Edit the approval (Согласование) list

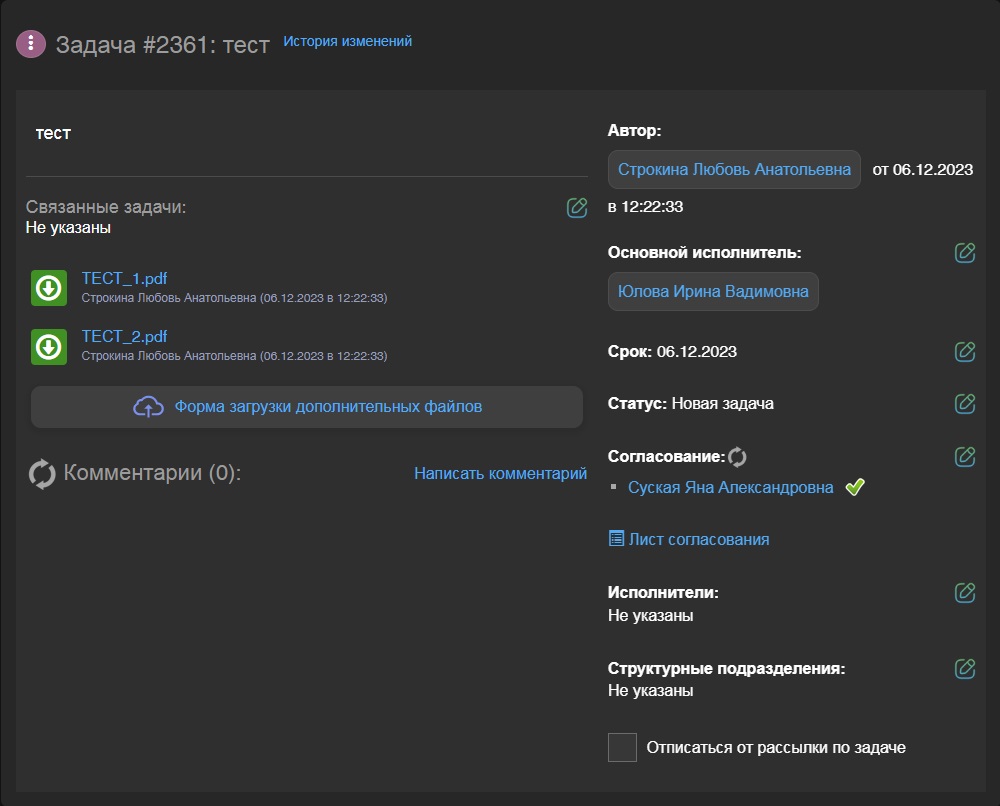click(x=964, y=456)
